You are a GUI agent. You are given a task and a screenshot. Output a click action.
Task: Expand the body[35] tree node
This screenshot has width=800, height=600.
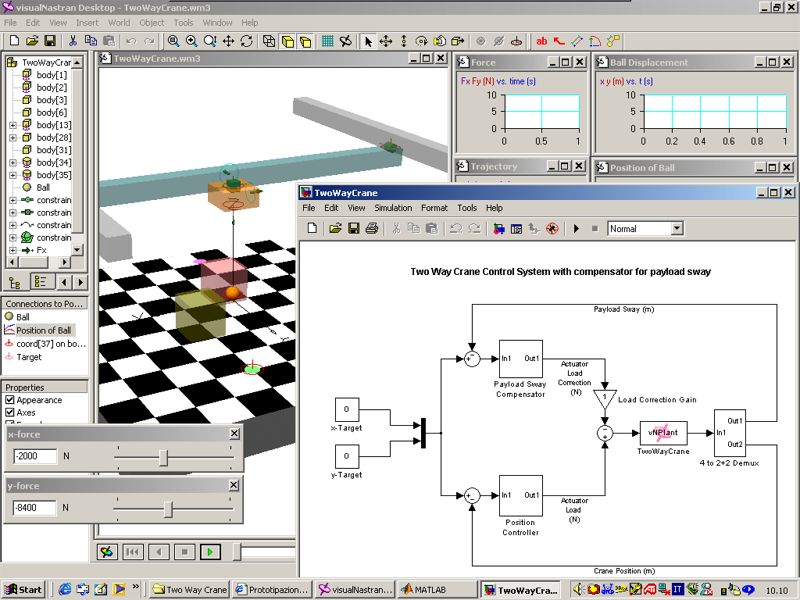point(13,175)
